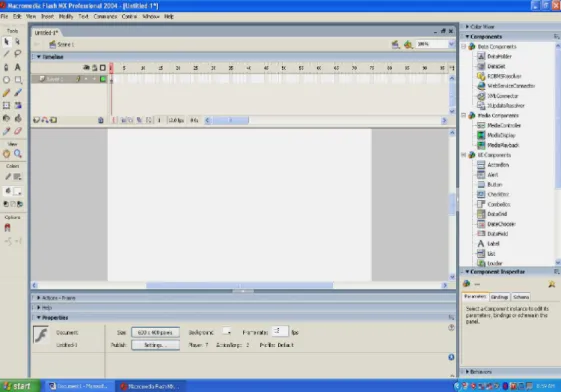Select the Eraser tool
This screenshot has height=392, width=561.
pyautogui.click(x=18, y=131)
